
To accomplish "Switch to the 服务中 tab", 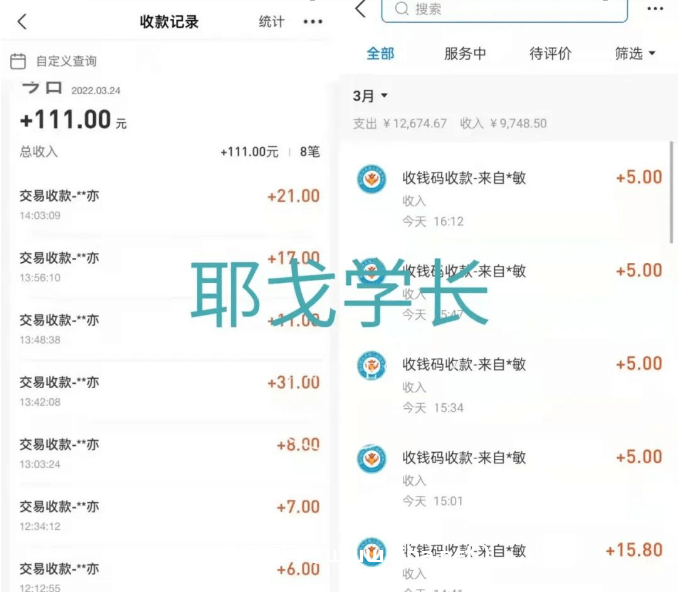I will [465, 54].
